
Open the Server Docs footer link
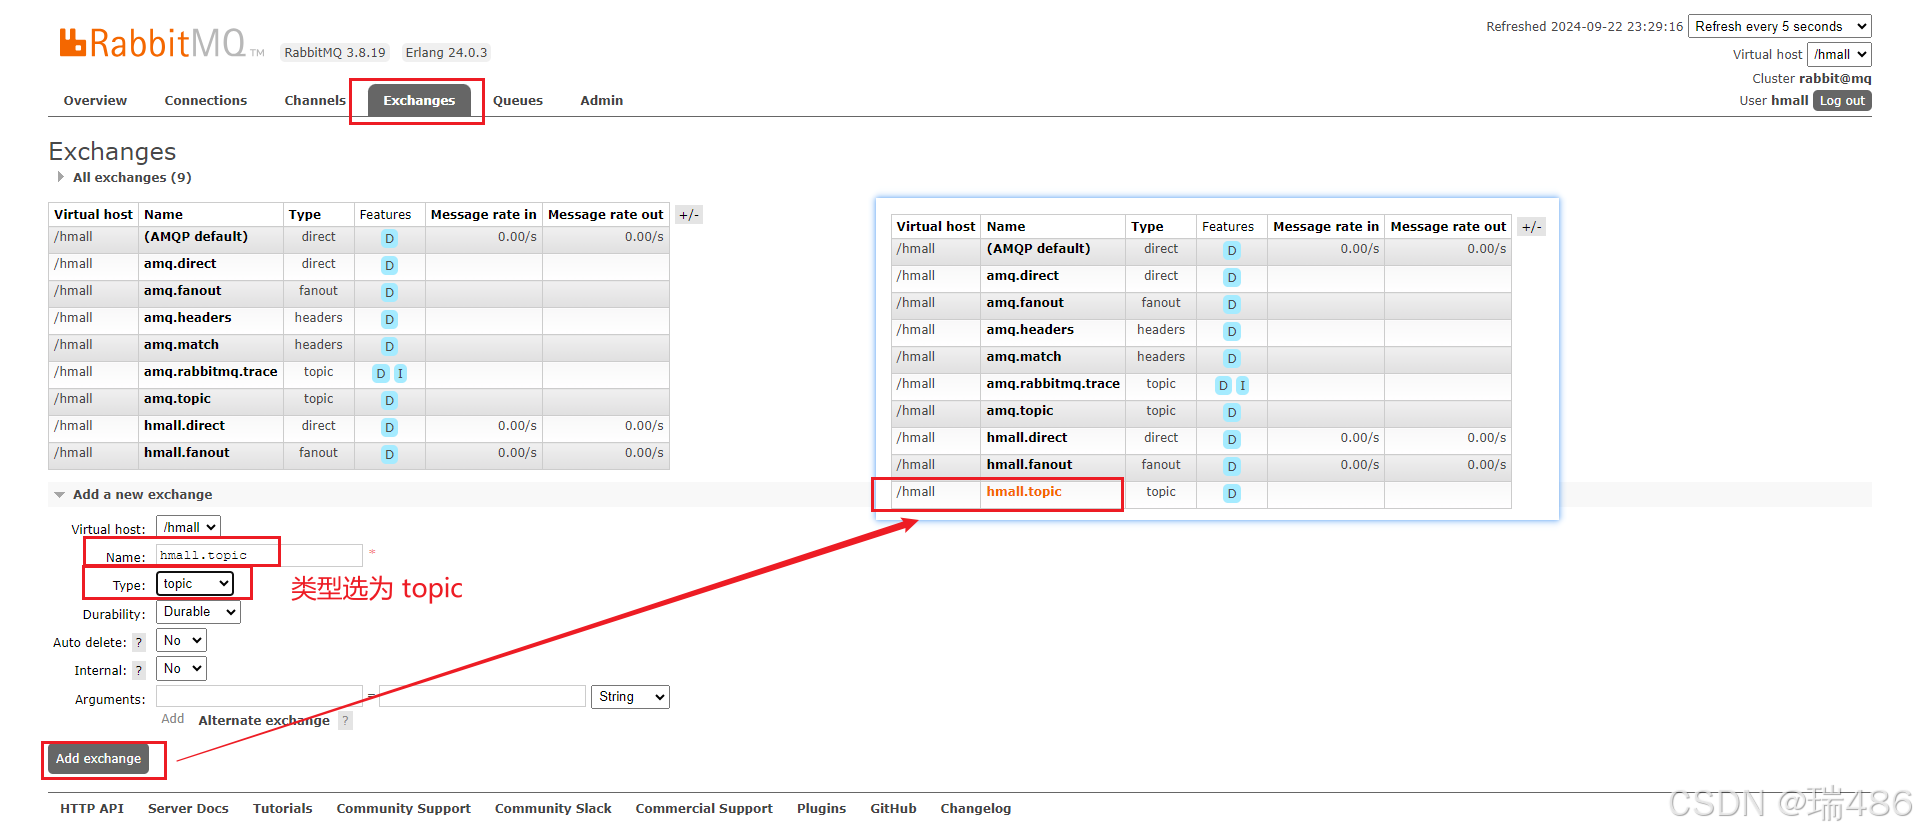tap(188, 809)
